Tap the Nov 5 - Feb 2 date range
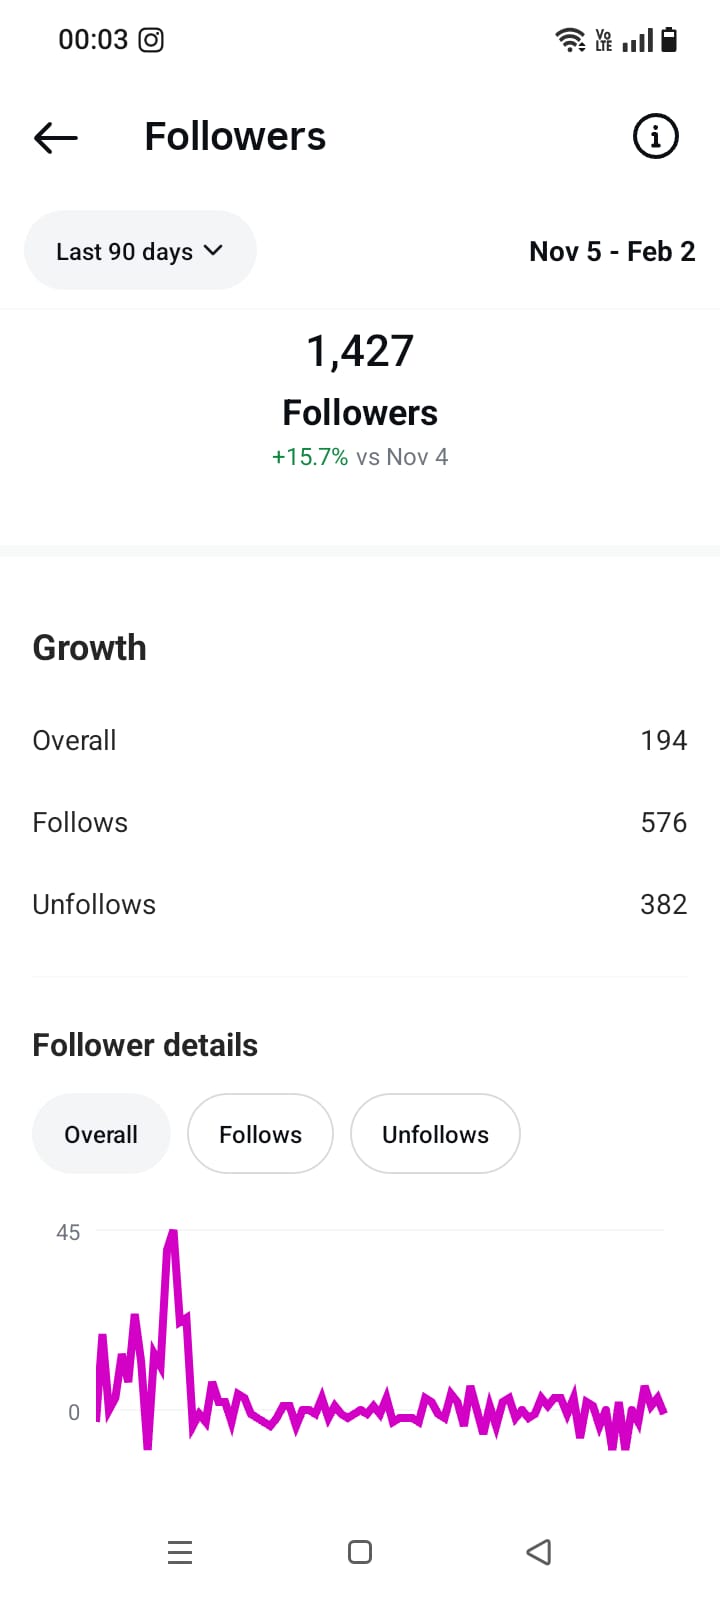This screenshot has width=720, height=1600. (611, 251)
